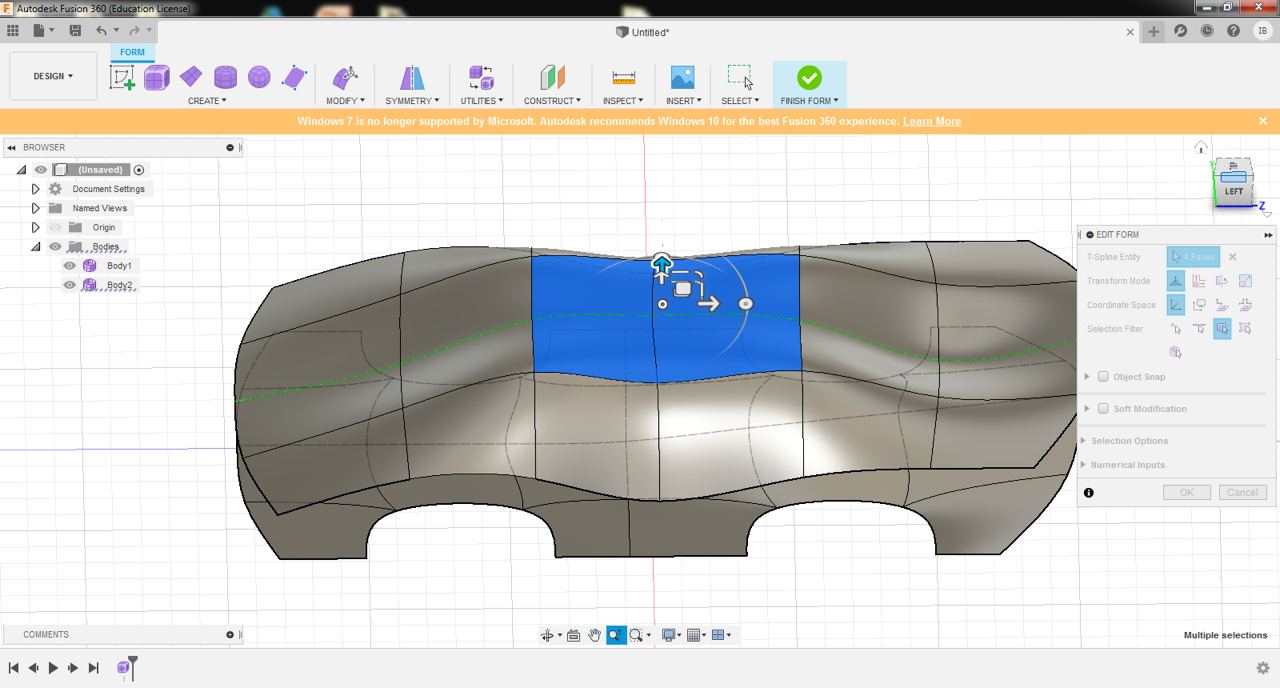Hide Body1 using its eye icon
Screen dimensions: 1280x688
click(69, 266)
